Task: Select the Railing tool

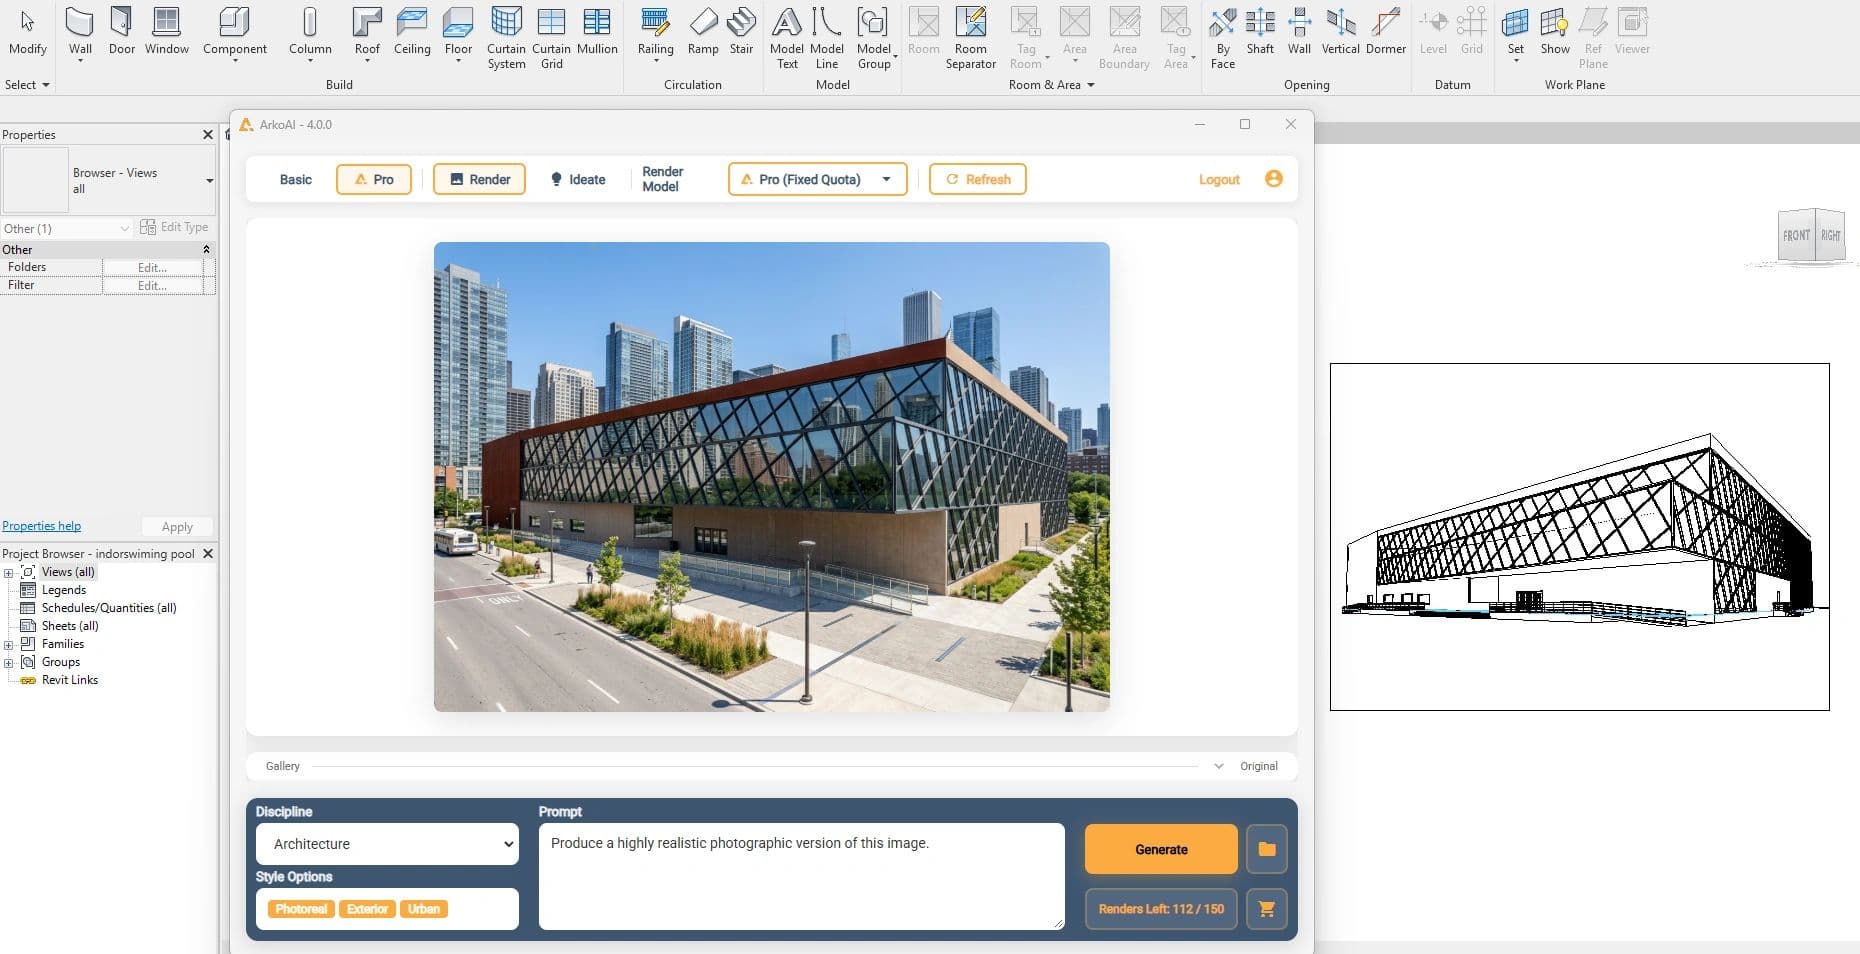Action: [x=655, y=32]
